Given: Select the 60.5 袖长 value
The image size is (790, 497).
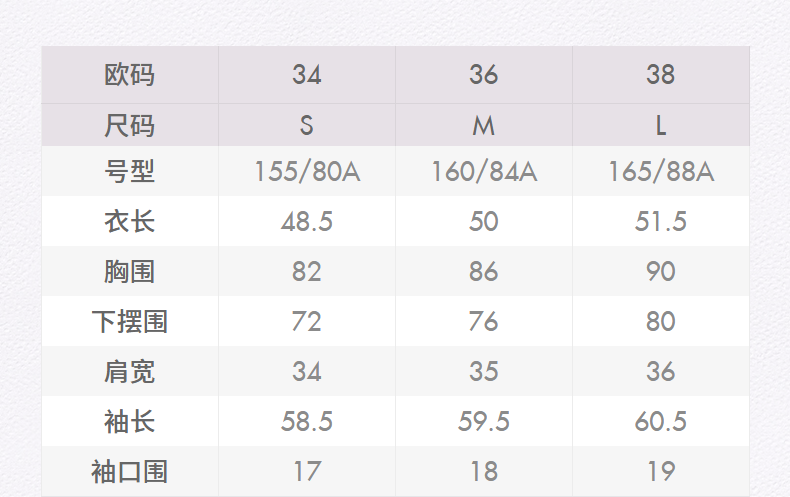Looking at the screenshot, I should [661, 421].
